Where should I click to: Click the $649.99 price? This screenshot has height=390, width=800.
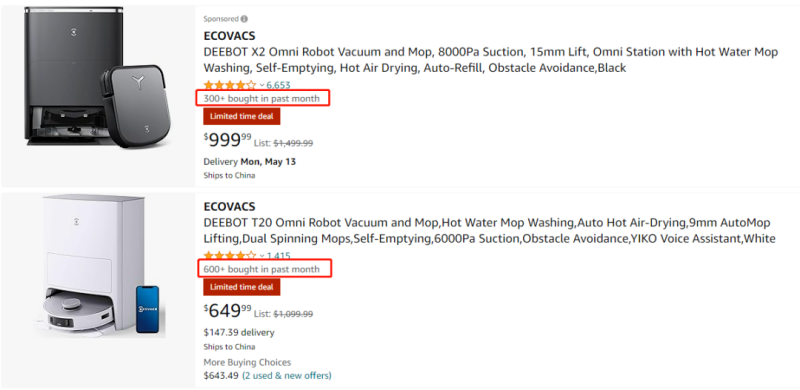click(228, 310)
